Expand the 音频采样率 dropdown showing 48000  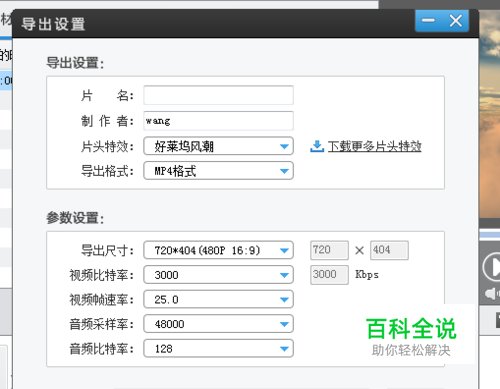coord(218,324)
